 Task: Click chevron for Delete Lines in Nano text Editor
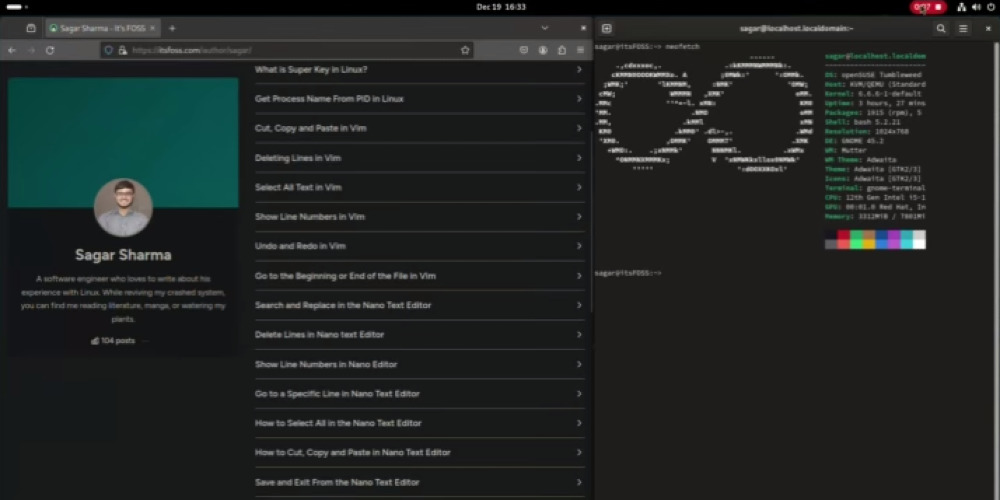[x=579, y=335]
